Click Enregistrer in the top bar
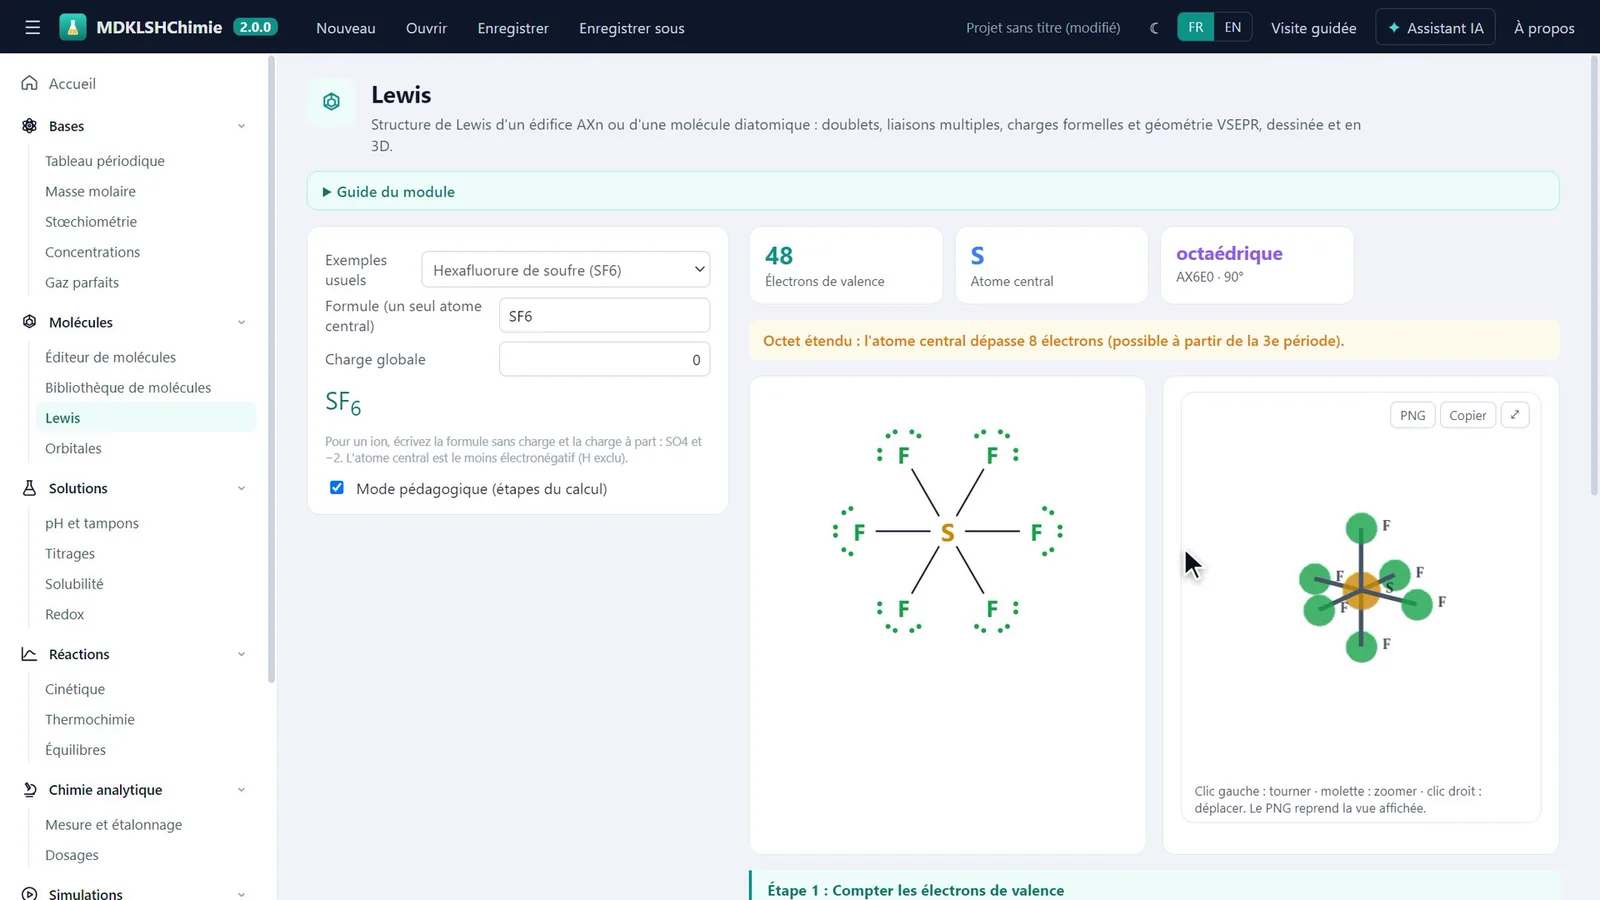The width and height of the screenshot is (1600, 900). tap(513, 28)
